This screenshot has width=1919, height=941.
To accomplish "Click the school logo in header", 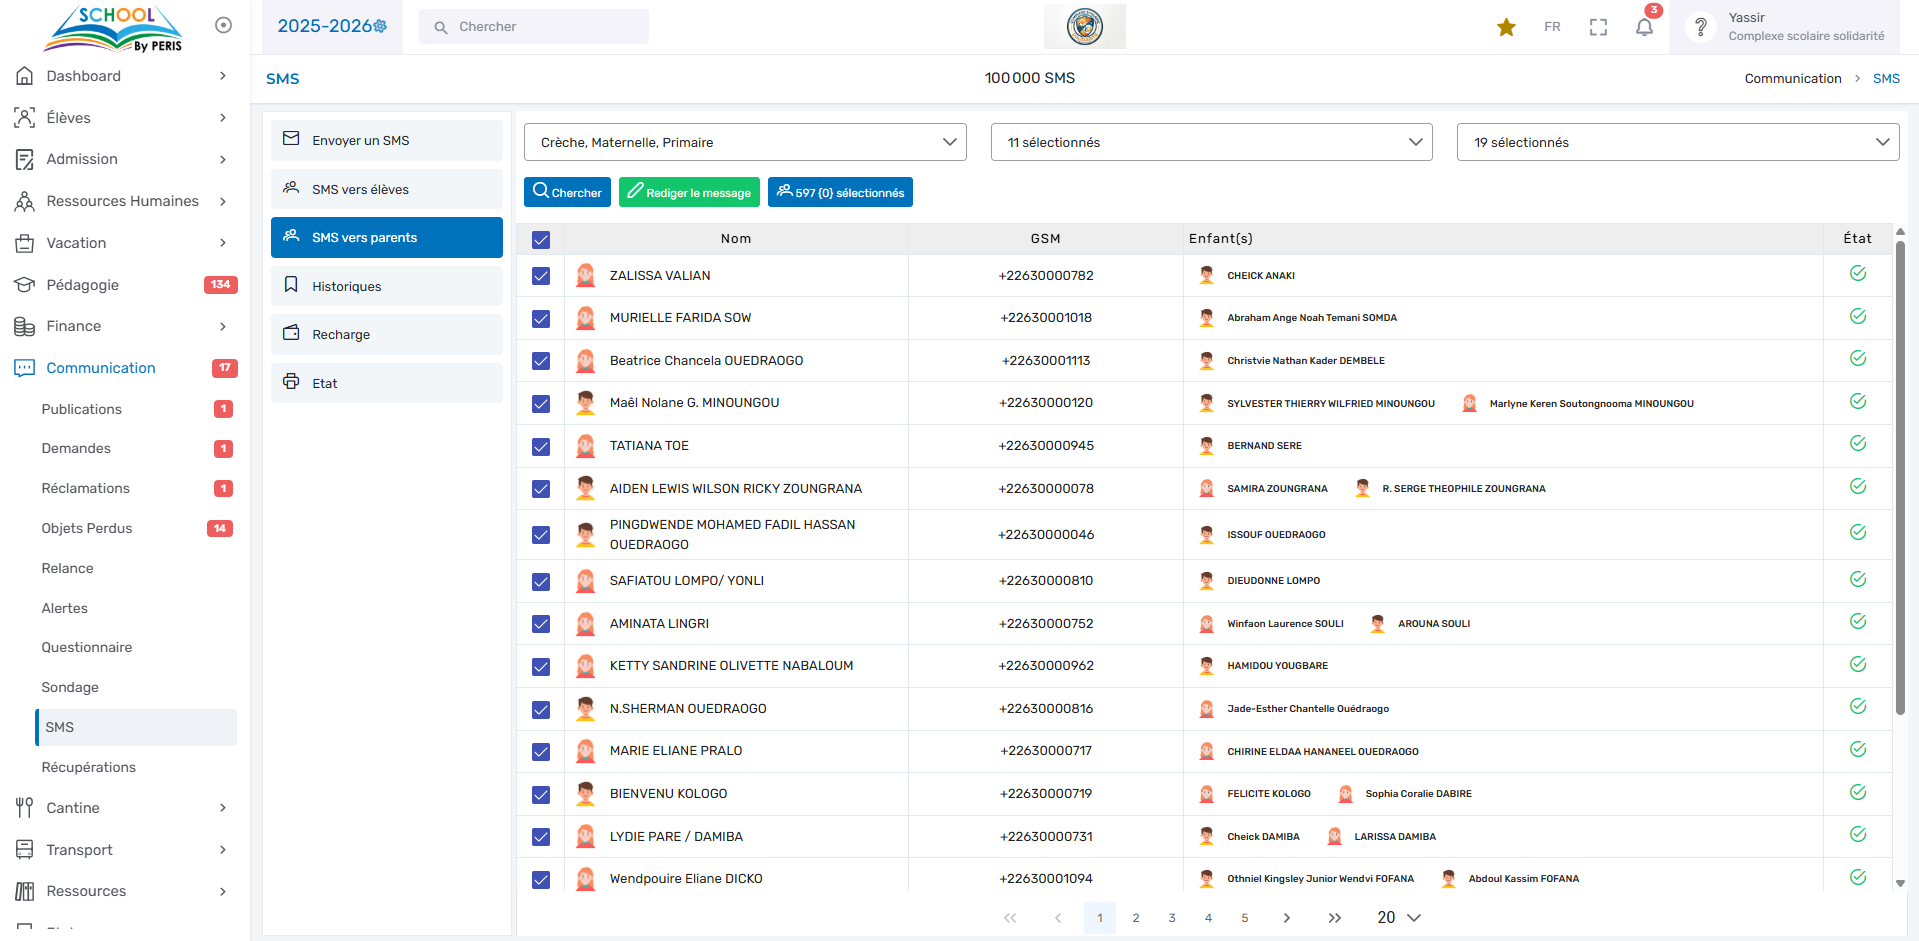I will (x=1084, y=26).
